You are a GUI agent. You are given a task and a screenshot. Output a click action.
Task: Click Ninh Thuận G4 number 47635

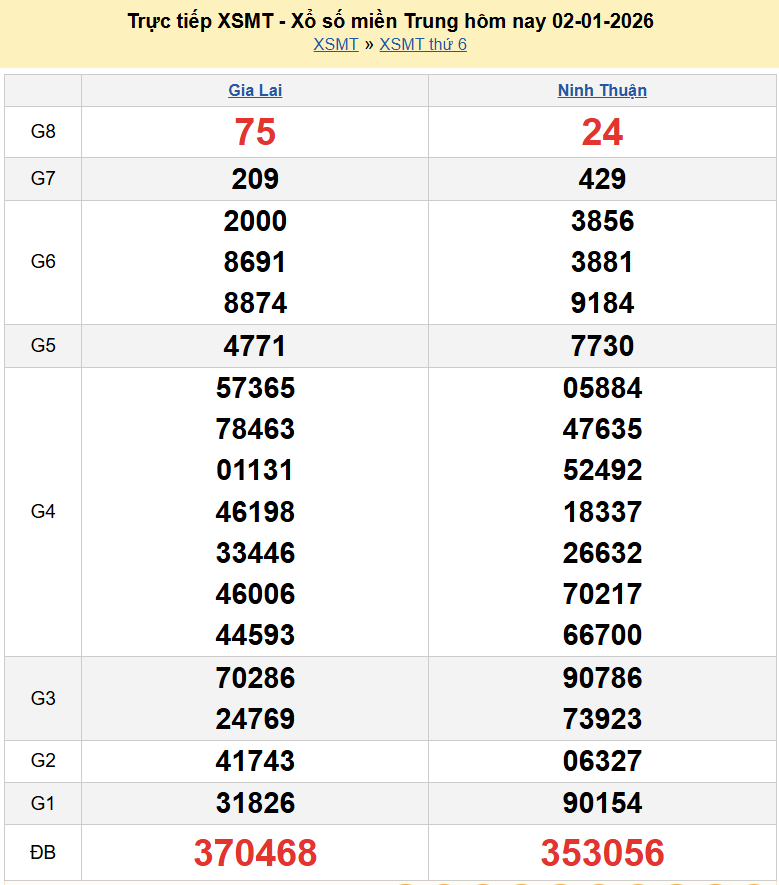[x=602, y=429]
